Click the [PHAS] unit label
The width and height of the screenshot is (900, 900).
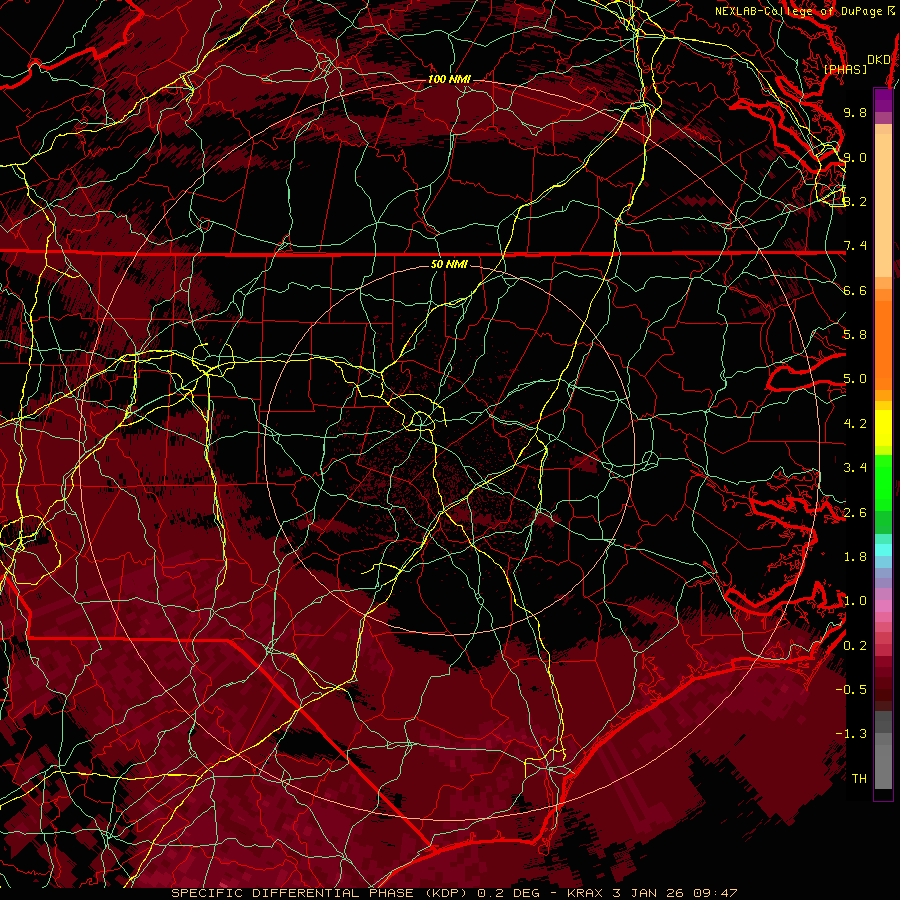pos(845,69)
